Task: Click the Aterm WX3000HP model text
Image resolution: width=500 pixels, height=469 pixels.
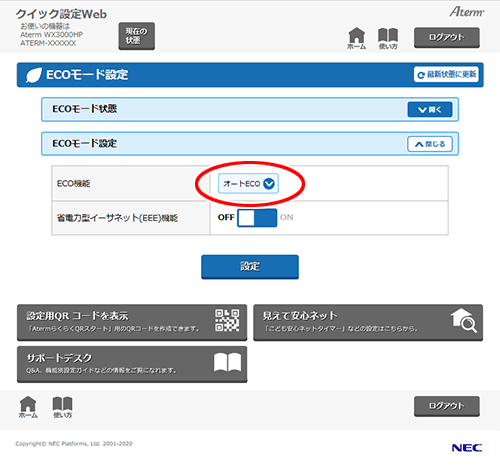Action: coord(51,35)
